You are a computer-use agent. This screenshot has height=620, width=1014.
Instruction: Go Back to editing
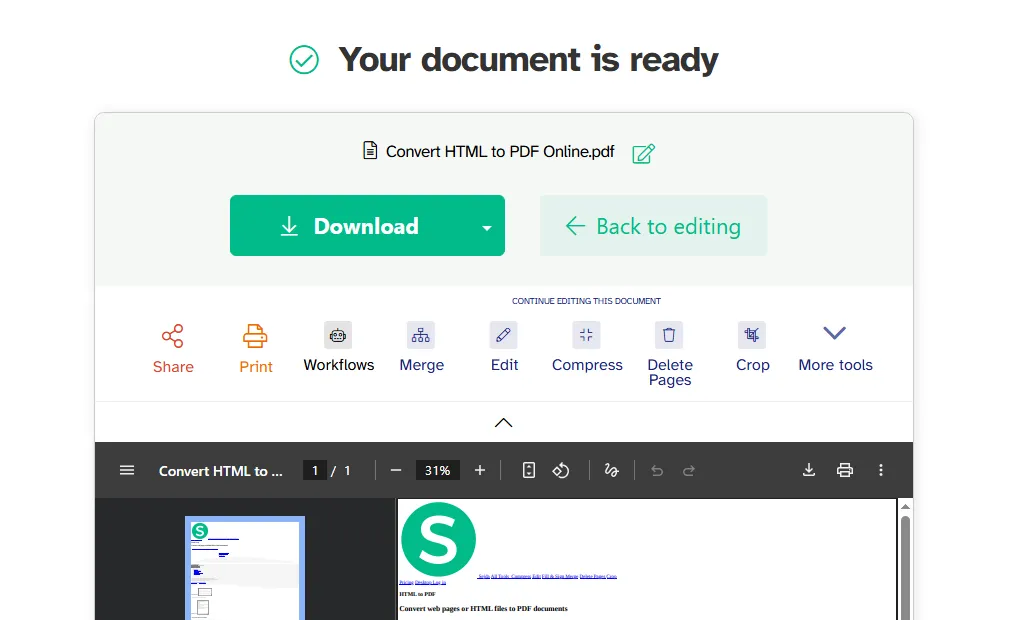point(653,226)
